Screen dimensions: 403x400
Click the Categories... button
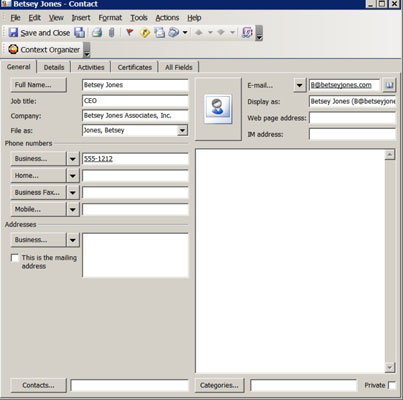(x=219, y=385)
